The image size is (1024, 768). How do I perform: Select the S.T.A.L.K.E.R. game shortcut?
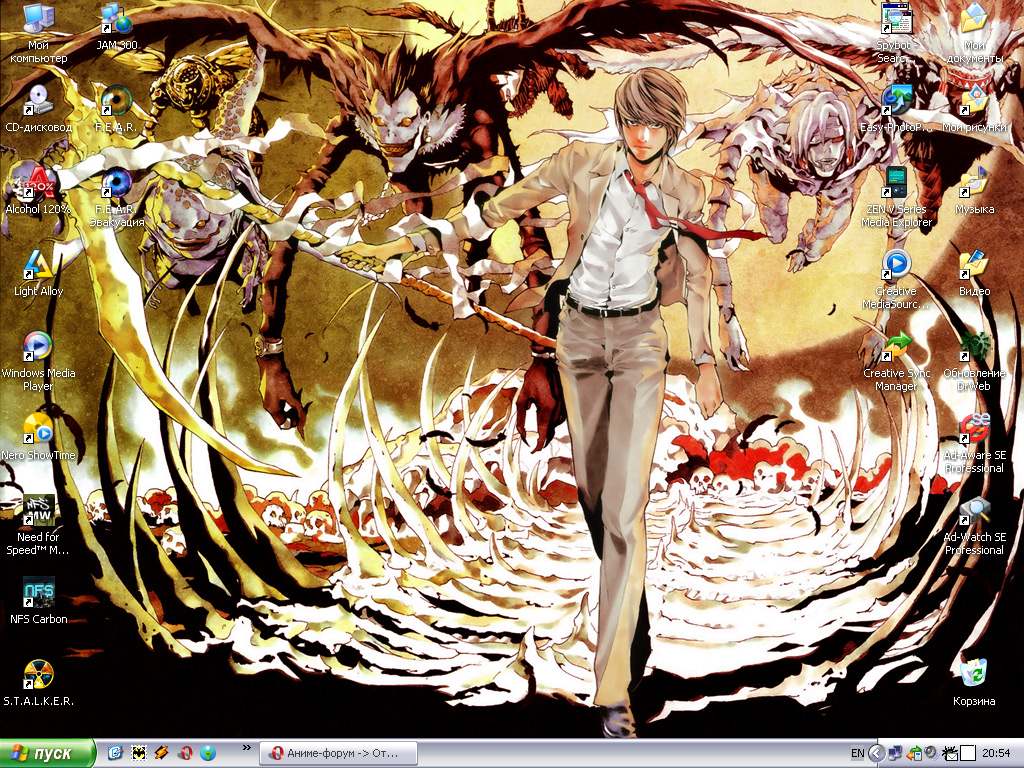[39, 683]
